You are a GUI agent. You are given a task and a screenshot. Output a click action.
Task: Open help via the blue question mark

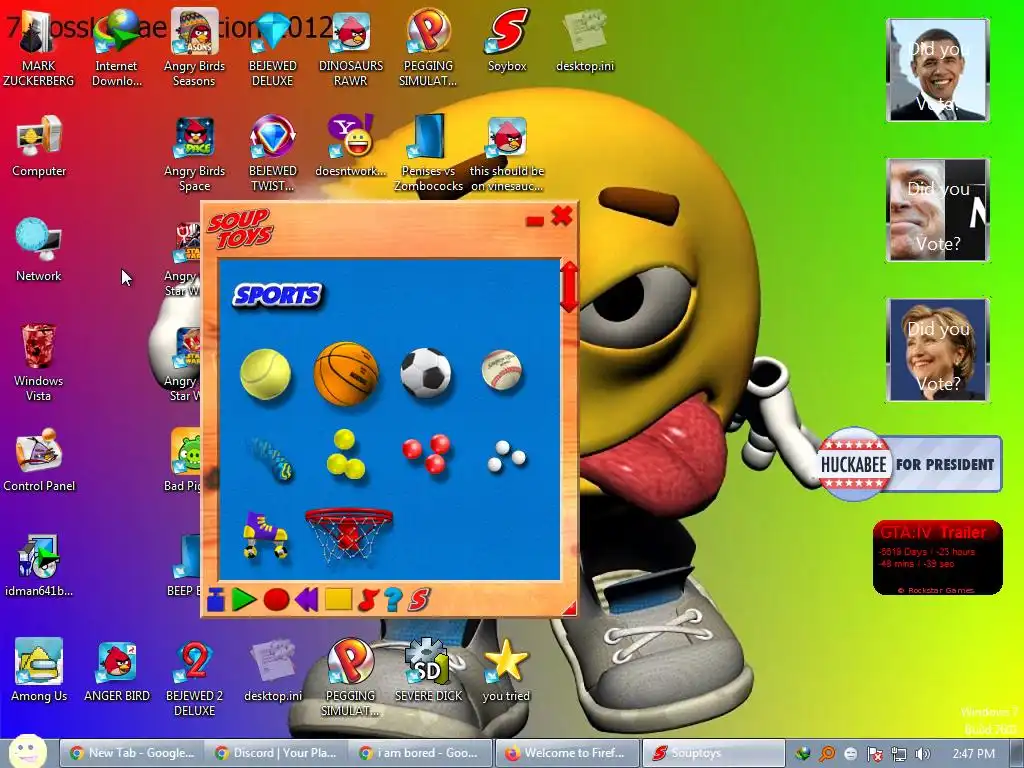click(393, 599)
